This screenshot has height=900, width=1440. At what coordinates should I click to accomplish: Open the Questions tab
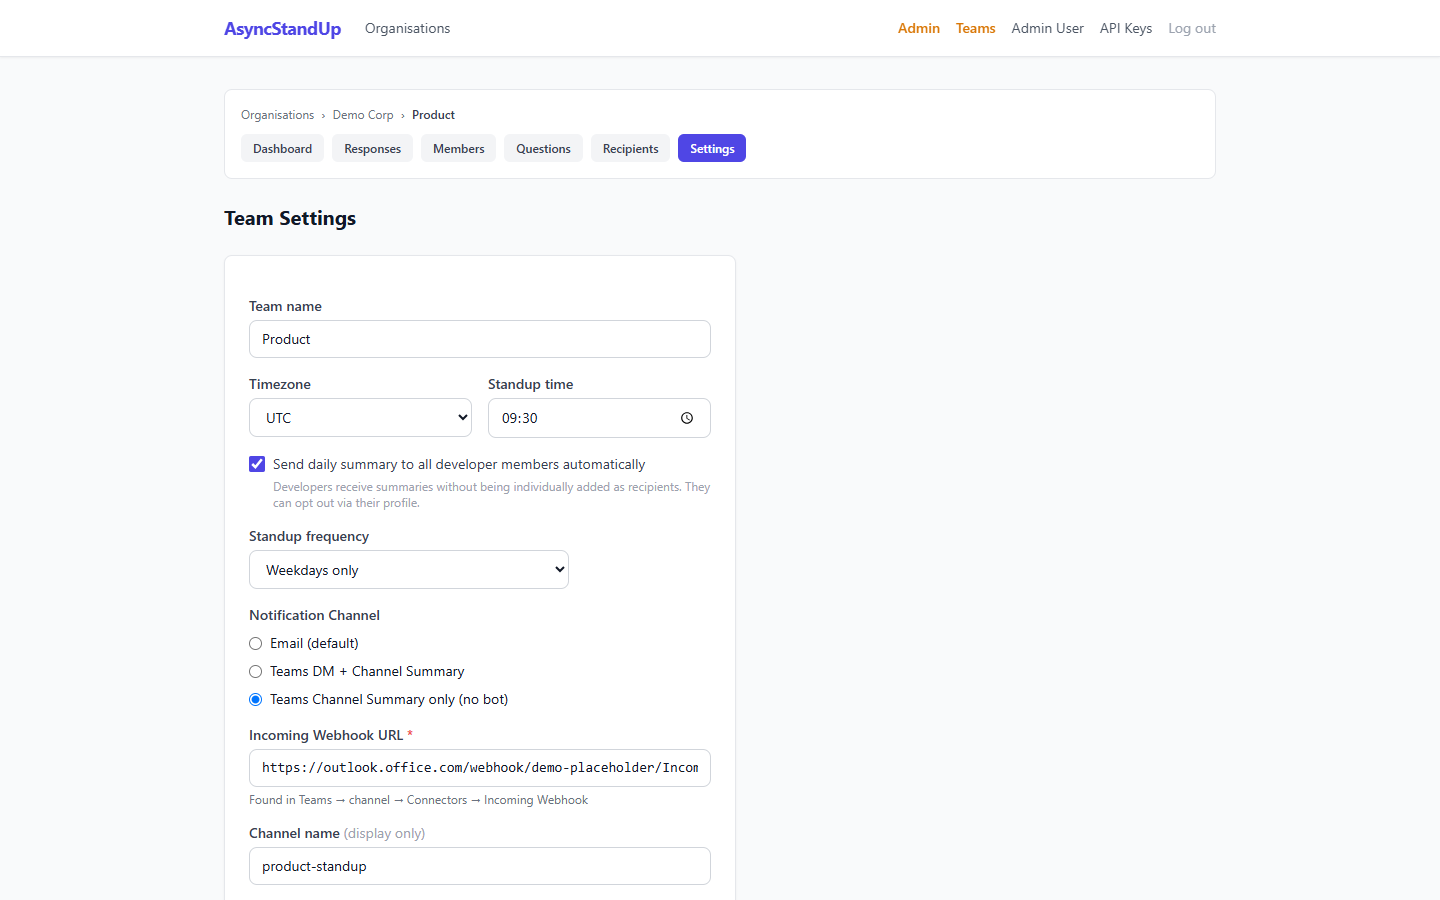tap(543, 148)
